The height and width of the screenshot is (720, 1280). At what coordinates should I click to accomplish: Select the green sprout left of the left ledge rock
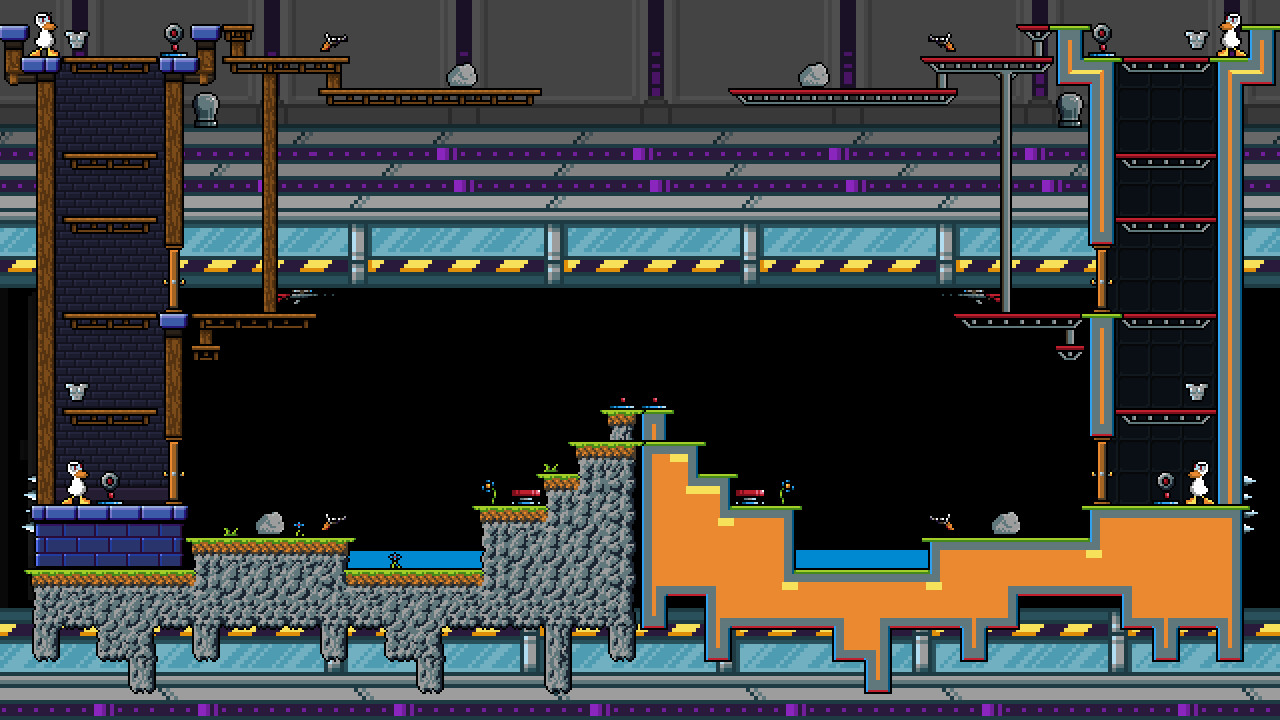(x=231, y=532)
